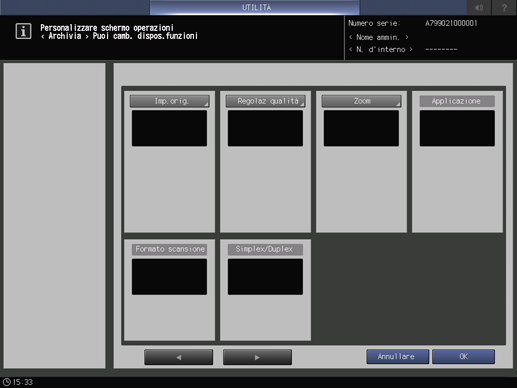Confirm layout with OK button
Screen dimensions: 517x388
tap(463, 357)
